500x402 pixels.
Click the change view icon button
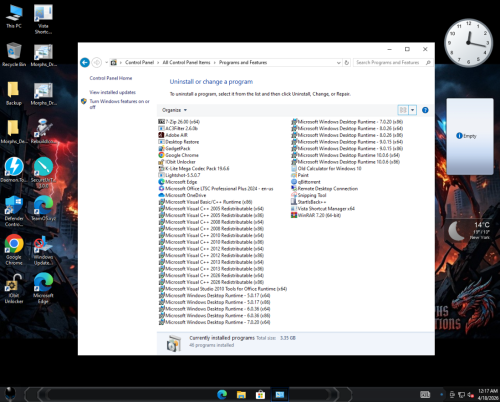click(x=403, y=110)
